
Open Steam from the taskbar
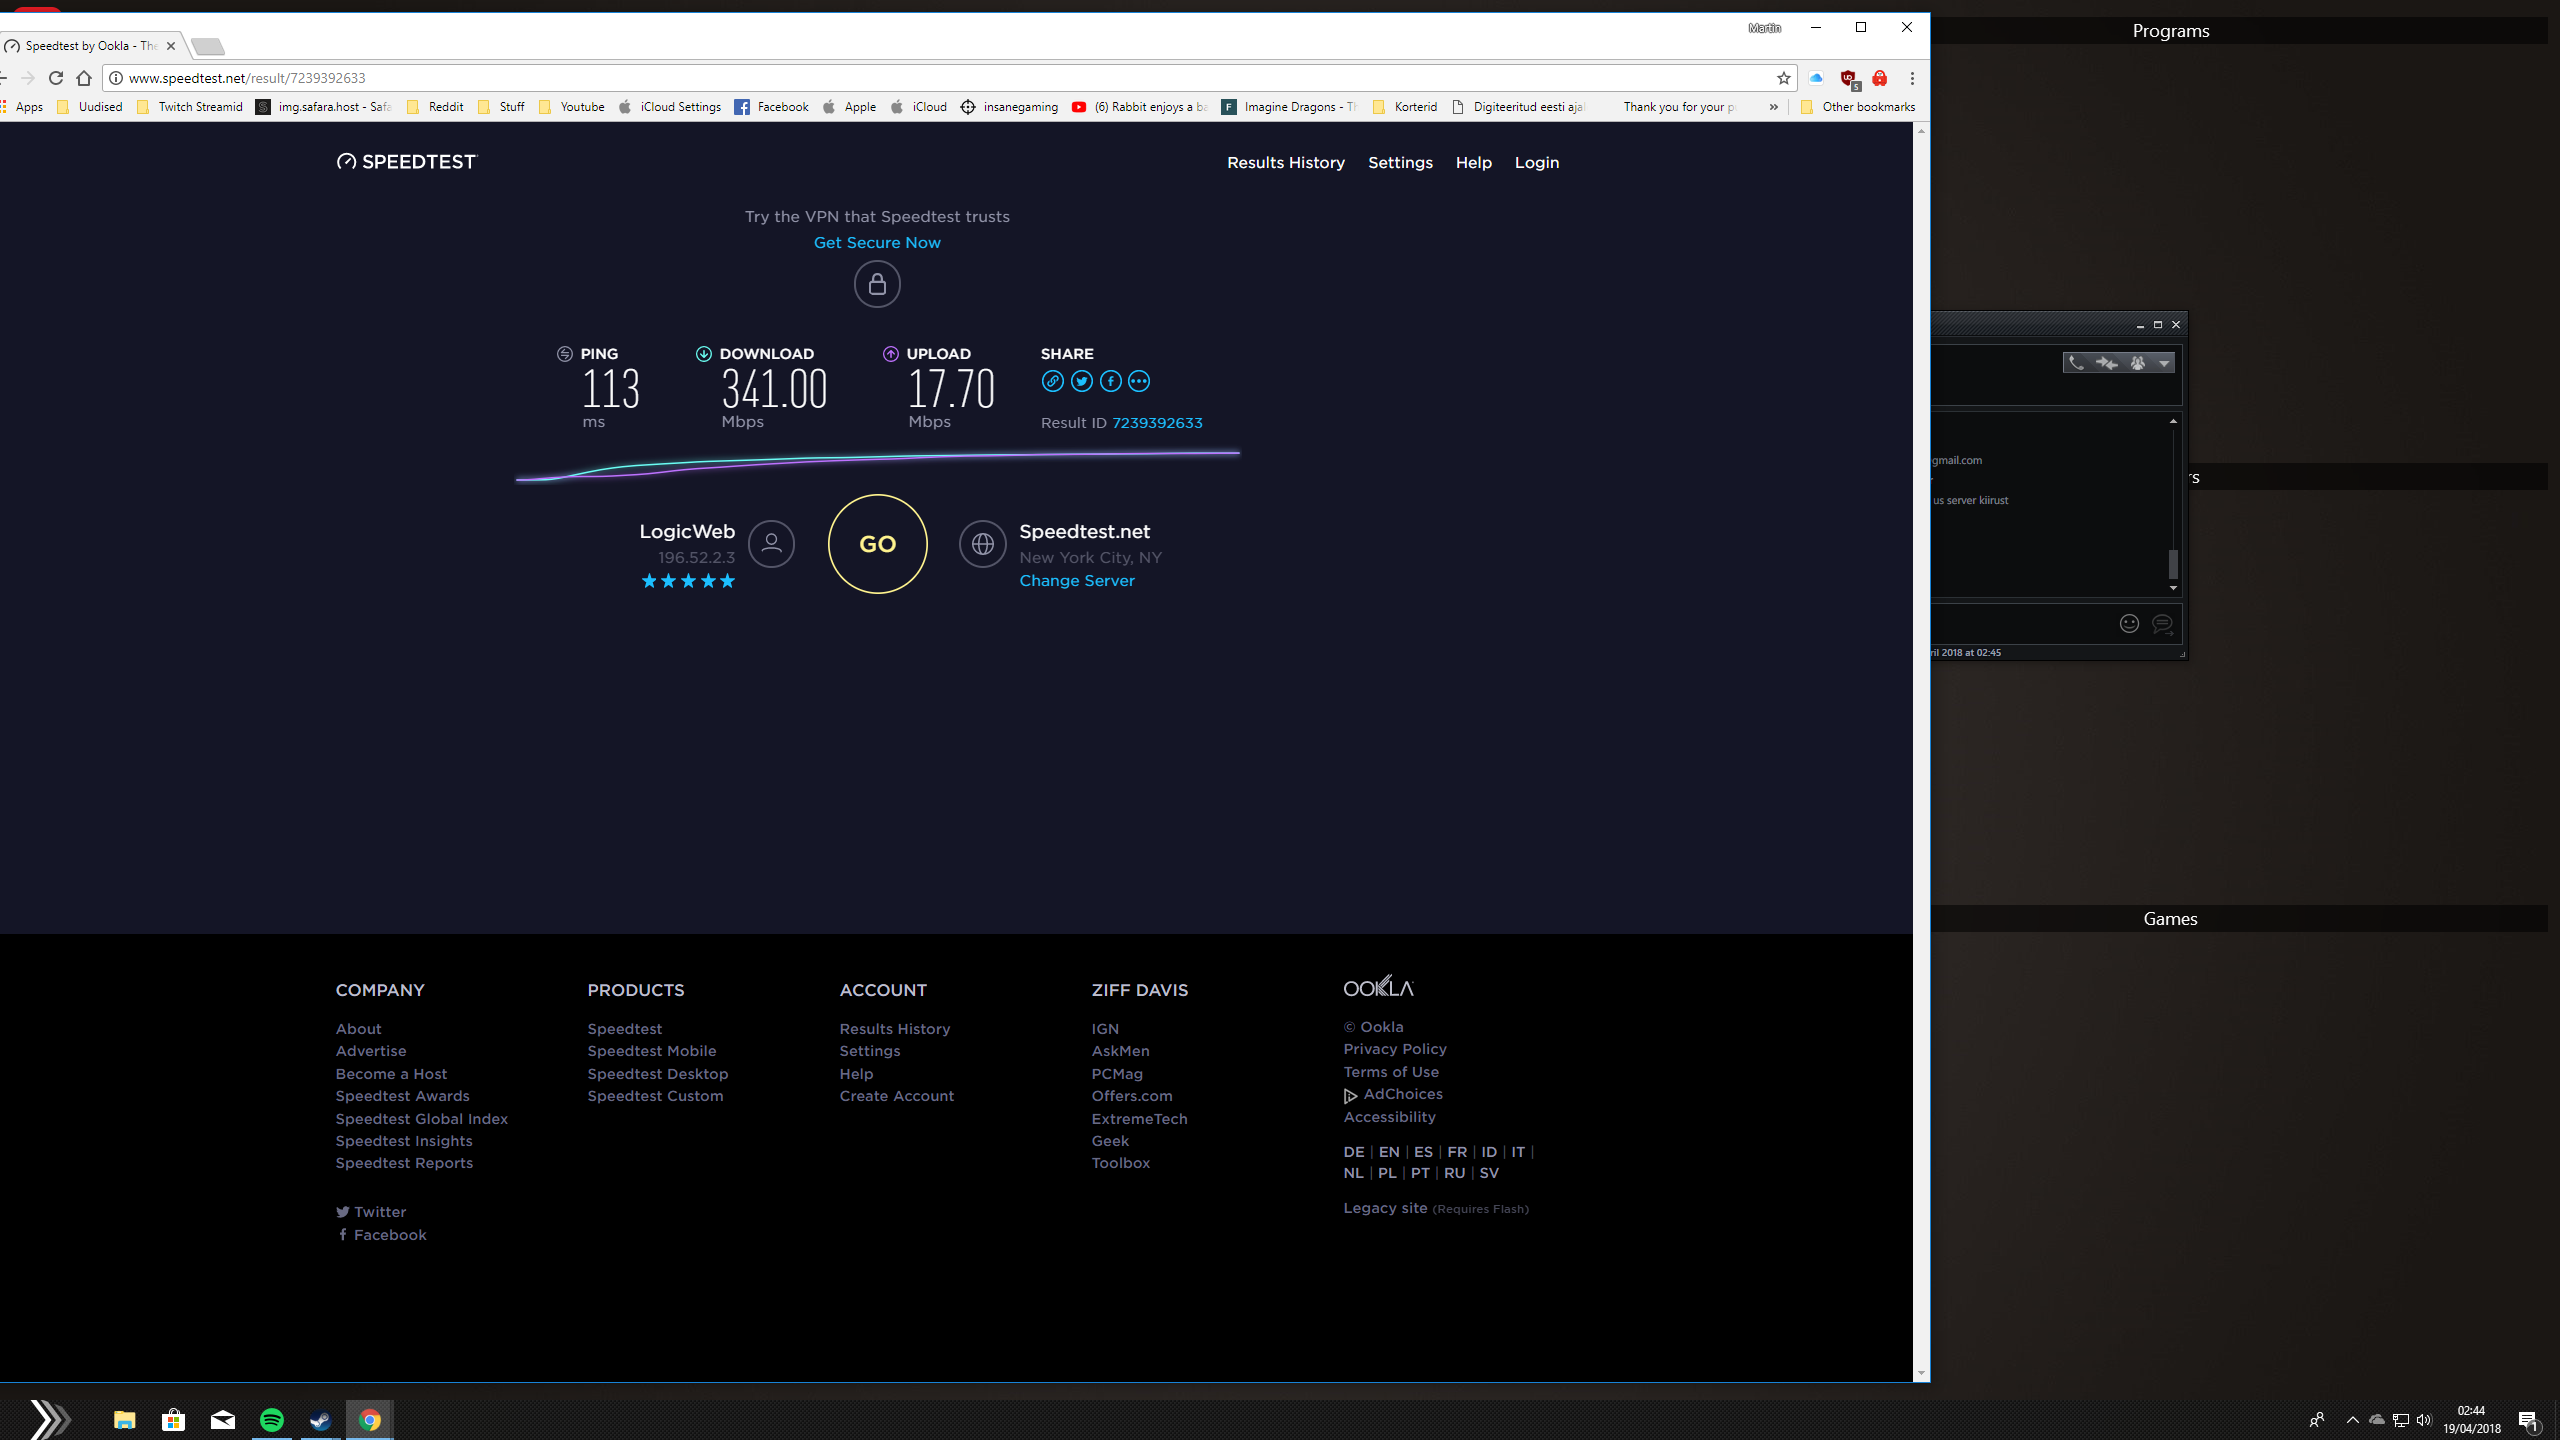pos(320,1419)
